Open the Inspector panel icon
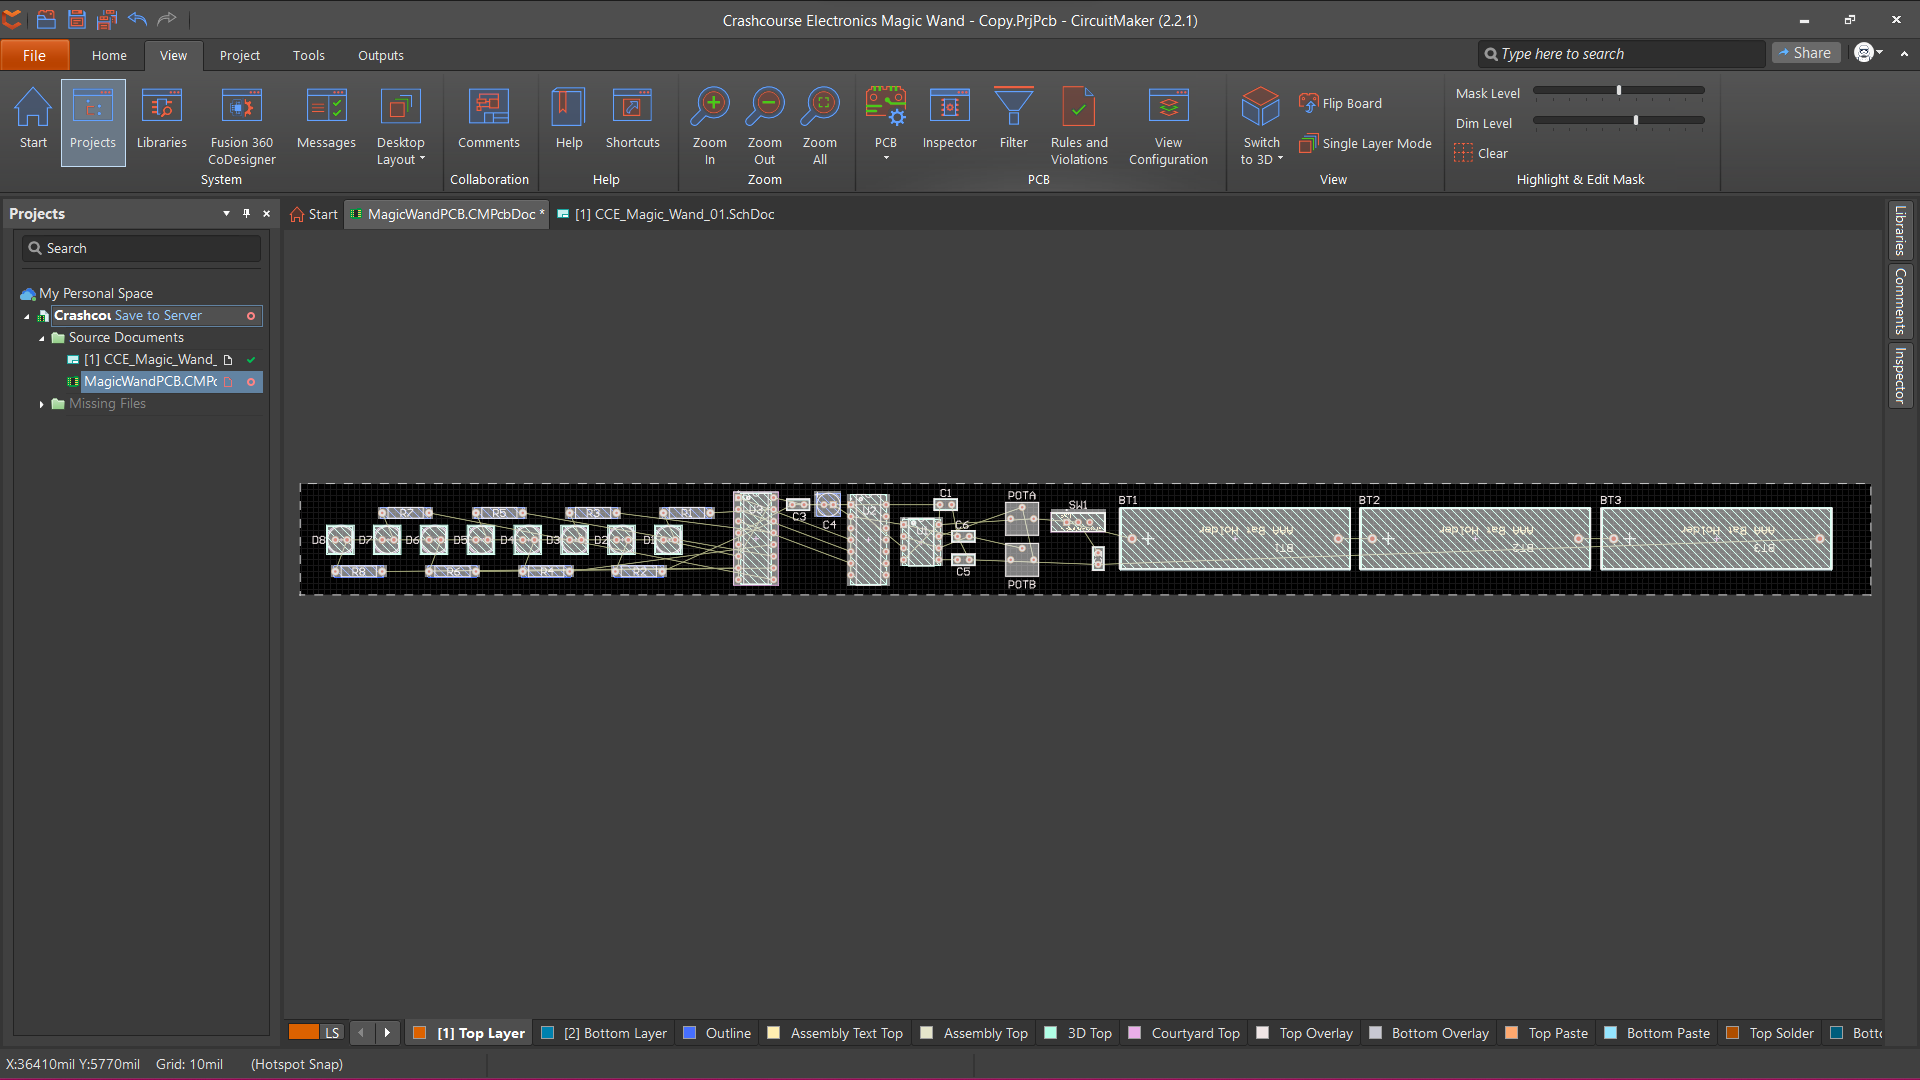1920x1080 pixels. coord(949,106)
